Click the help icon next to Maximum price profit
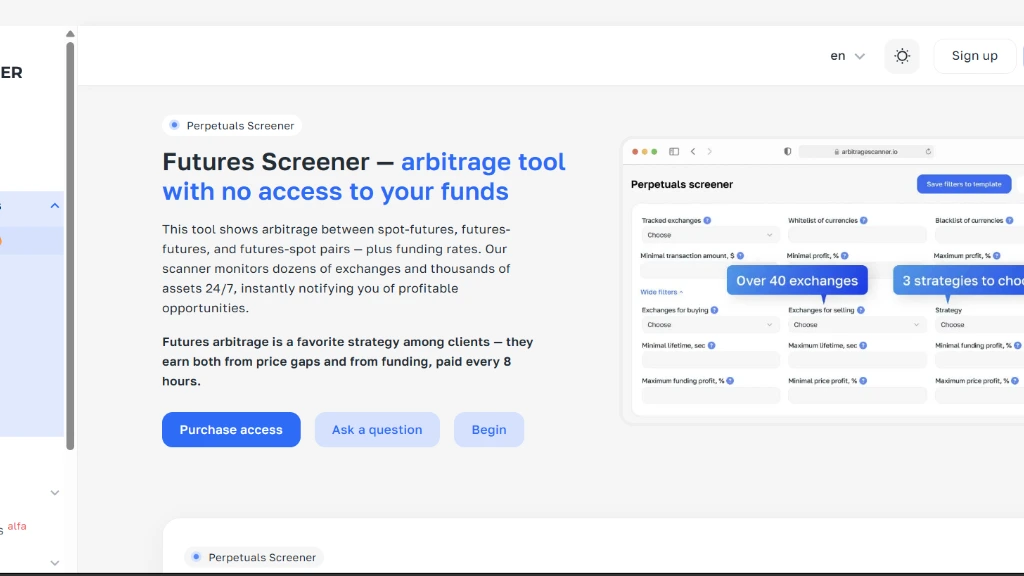This screenshot has height=576, width=1024. pos(1015,381)
